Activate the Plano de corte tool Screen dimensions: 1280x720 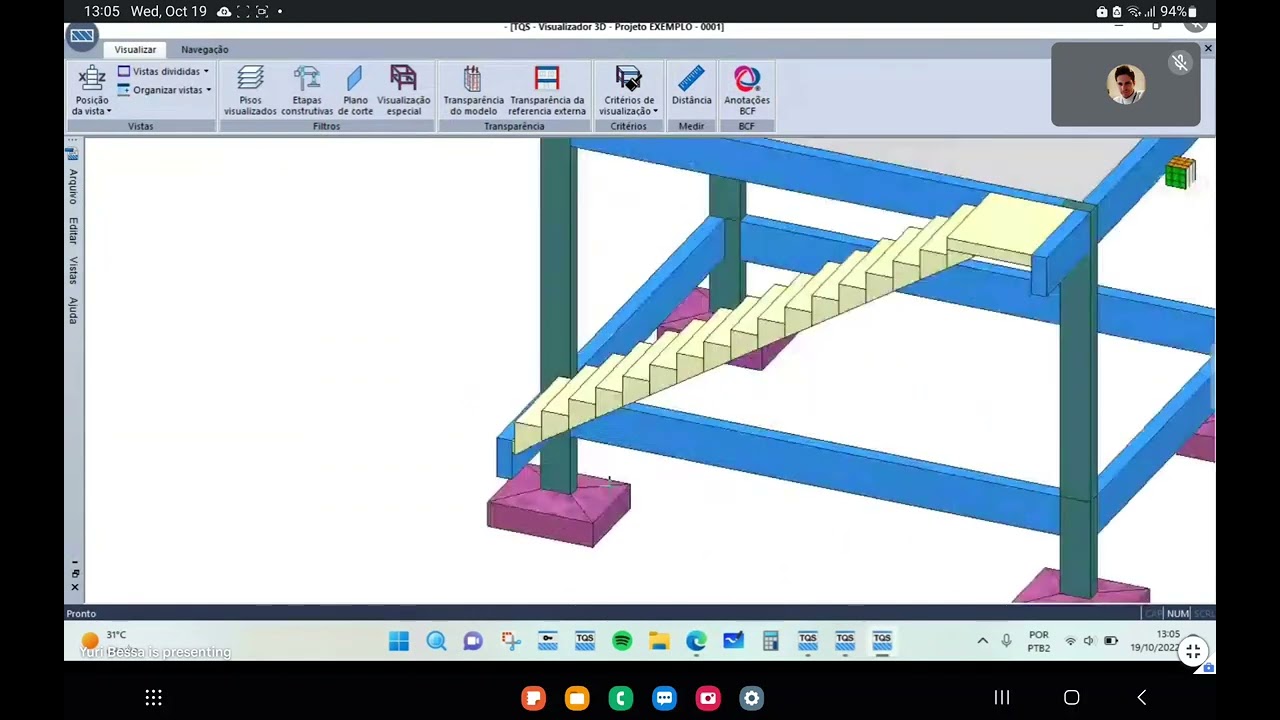pyautogui.click(x=355, y=91)
